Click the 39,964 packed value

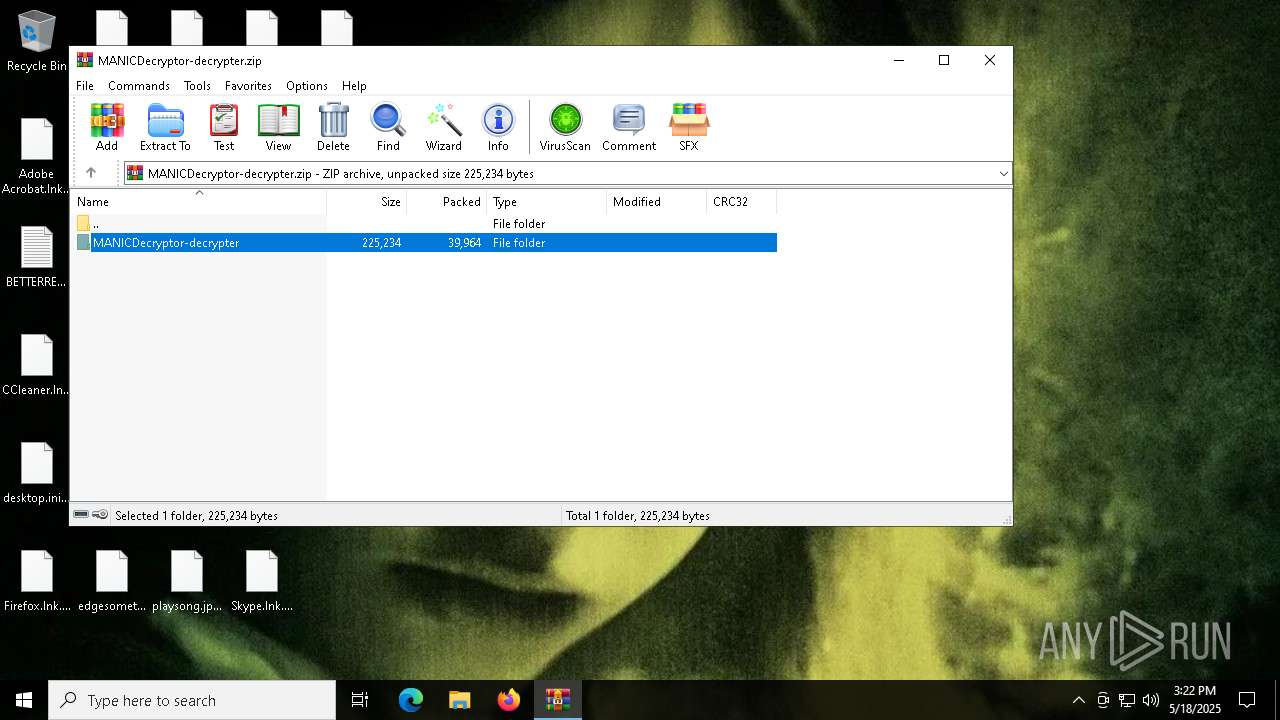464,243
